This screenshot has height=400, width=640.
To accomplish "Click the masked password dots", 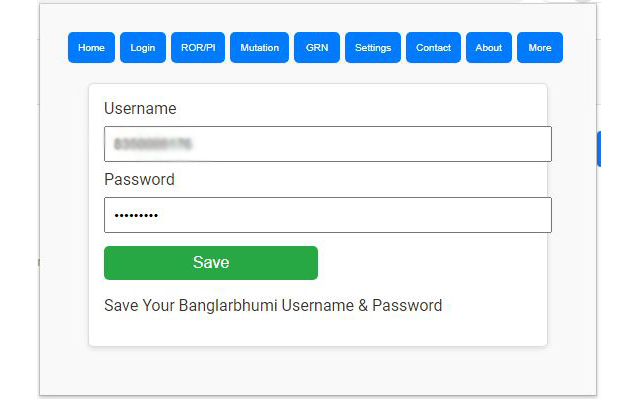I will coord(136,216).
